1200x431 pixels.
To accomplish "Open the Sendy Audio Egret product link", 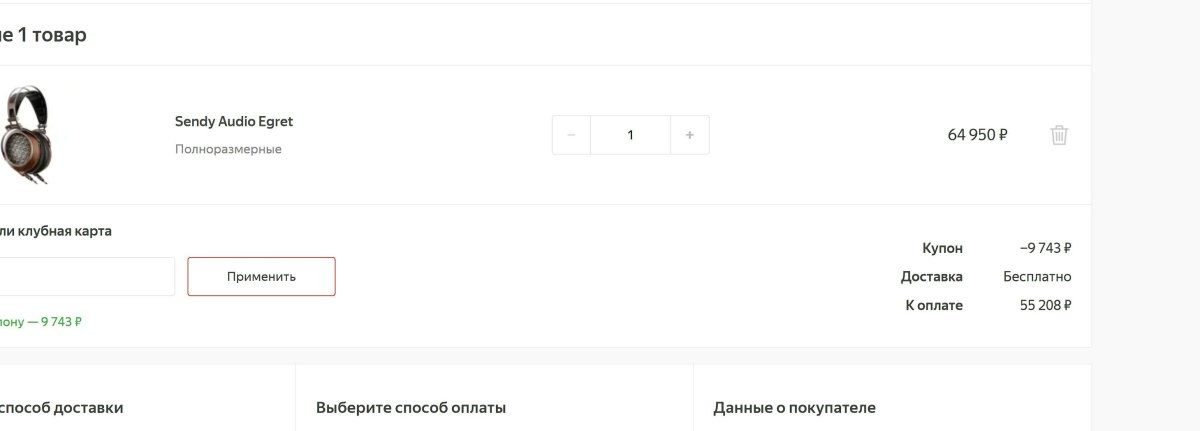I will click(234, 122).
